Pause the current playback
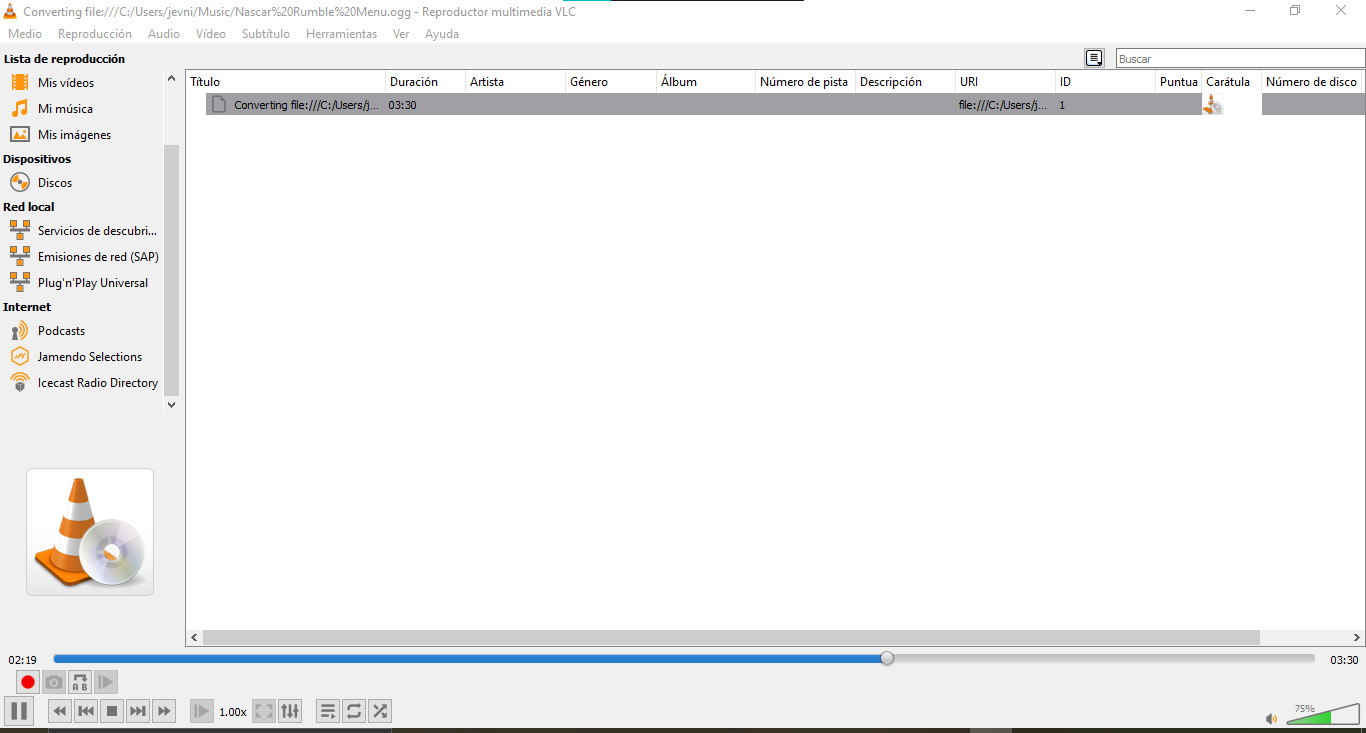The width and height of the screenshot is (1366, 733). (19, 711)
